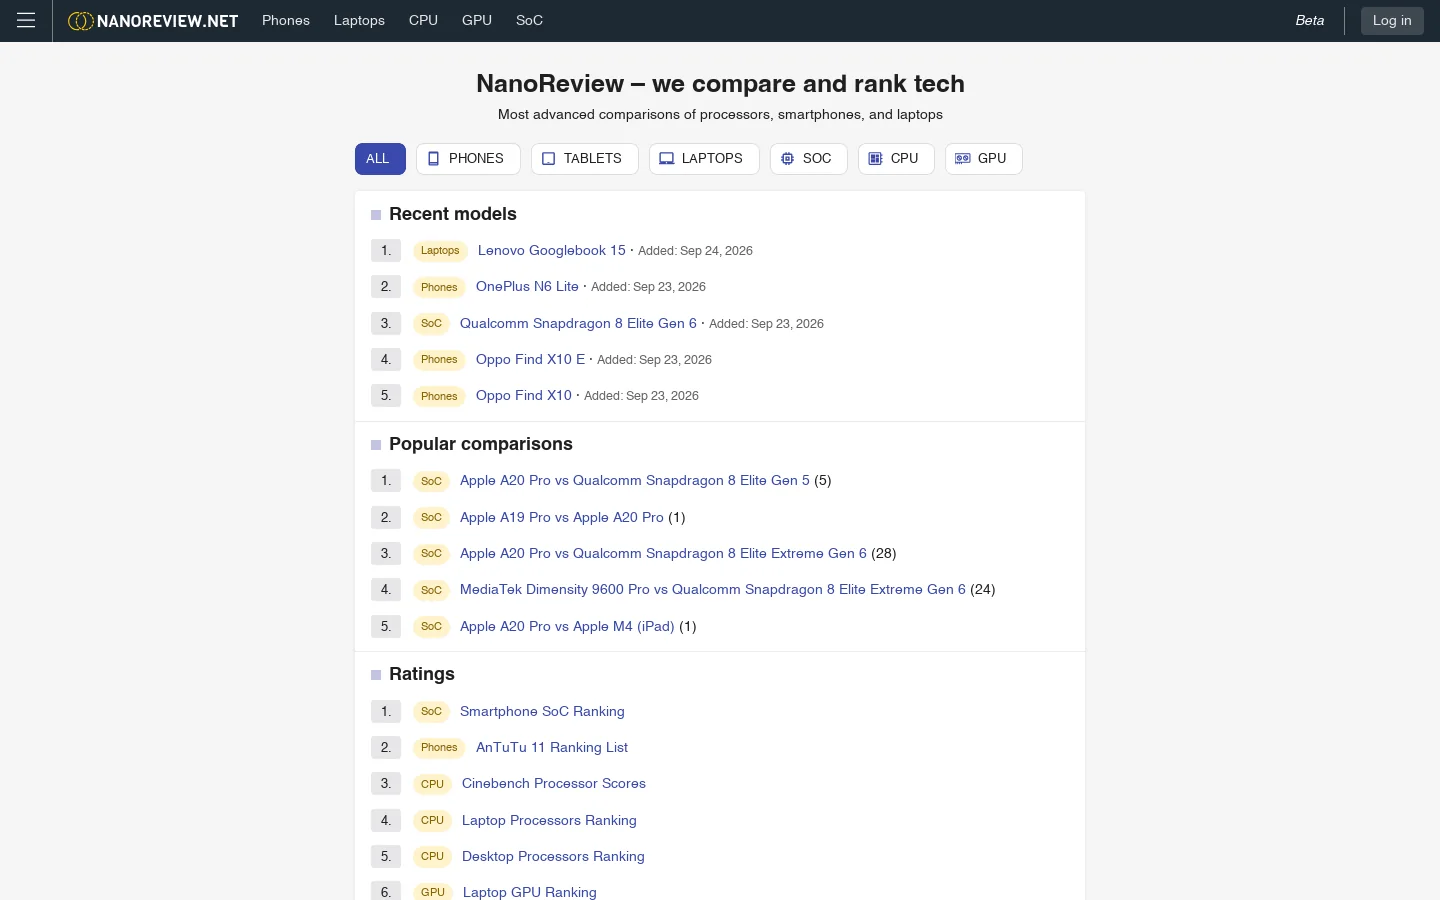The image size is (1440, 900).
Task: Click the Phones tag beside OnePlus N6 Lite
Action: [x=439, y=287]
